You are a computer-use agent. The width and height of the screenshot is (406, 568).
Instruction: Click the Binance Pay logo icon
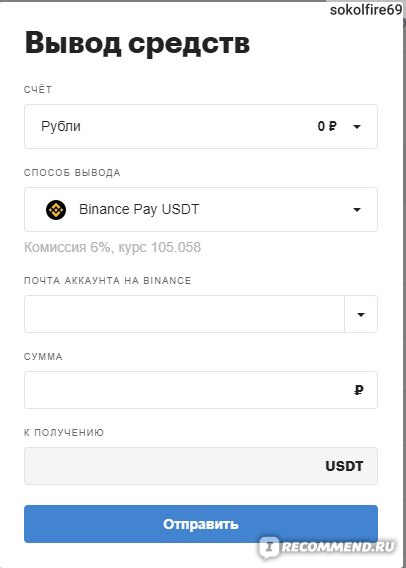pos(56,210)
